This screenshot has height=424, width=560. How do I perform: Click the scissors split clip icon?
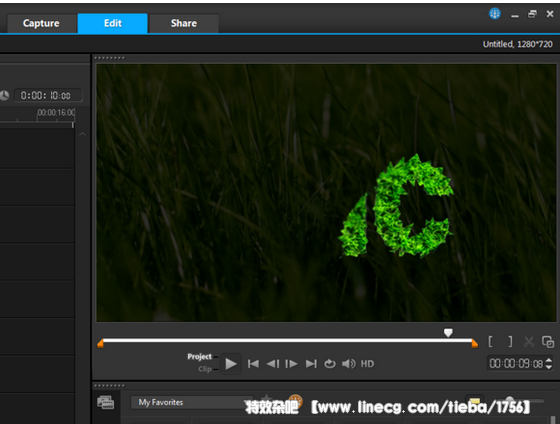click(529, 342)
